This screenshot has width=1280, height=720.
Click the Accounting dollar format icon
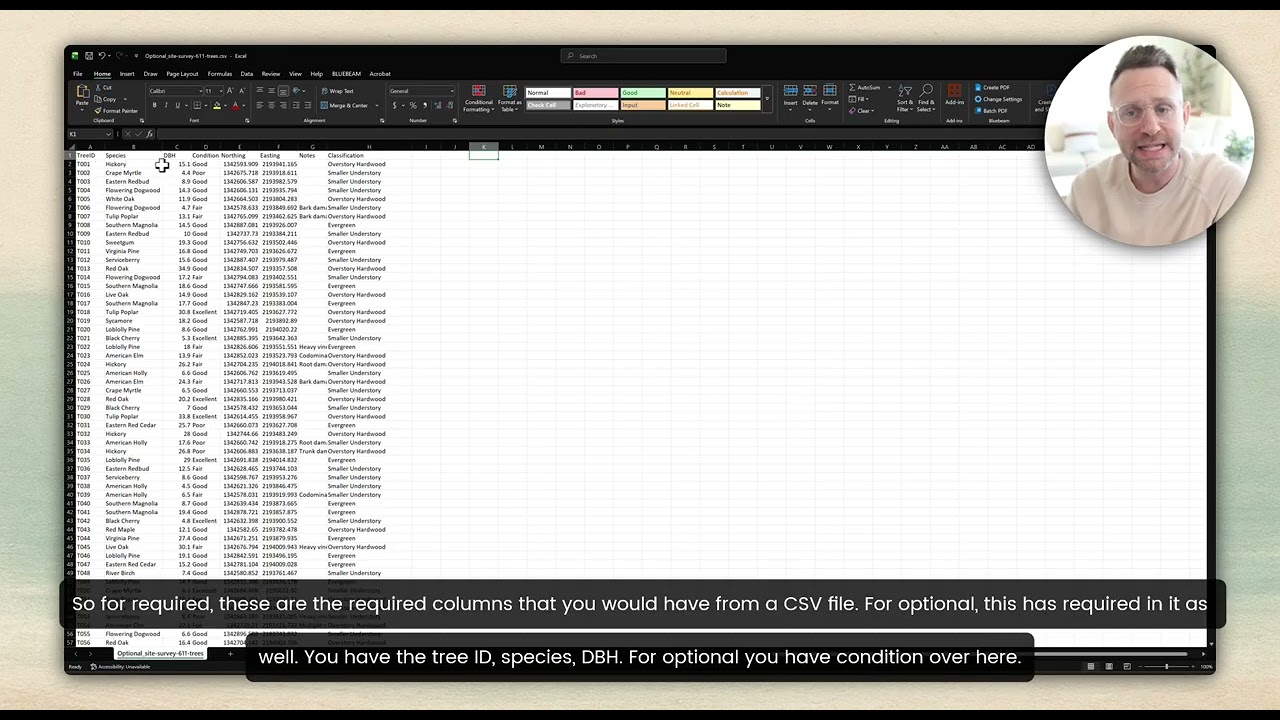(395, 105)
